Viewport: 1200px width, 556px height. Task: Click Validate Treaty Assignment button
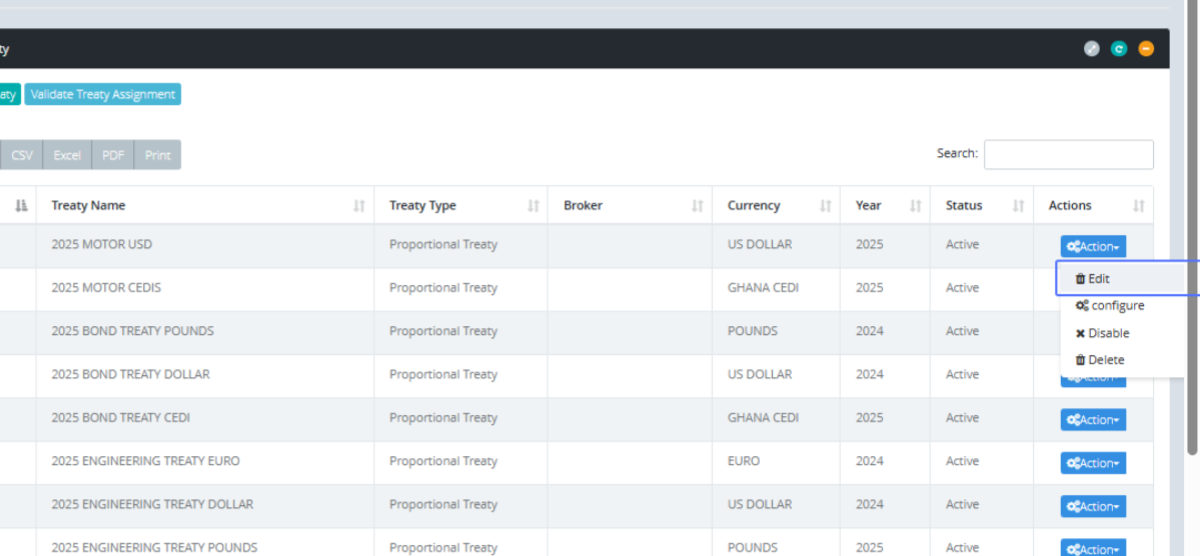[x=103, y=95]
